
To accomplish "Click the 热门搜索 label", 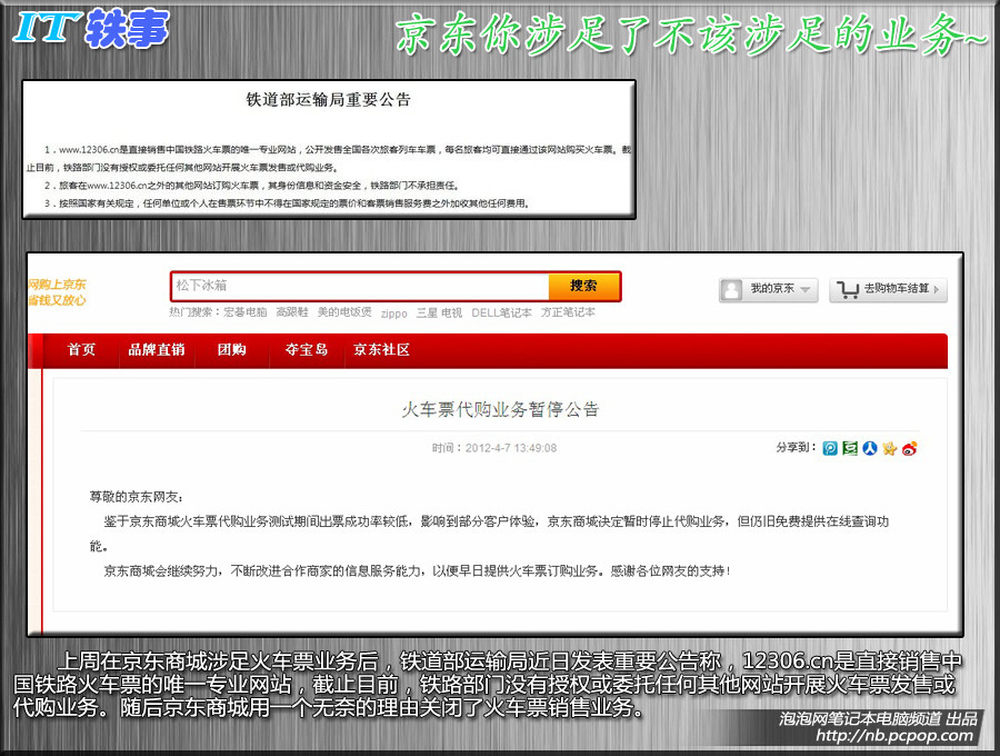I will tap(194, 312).
